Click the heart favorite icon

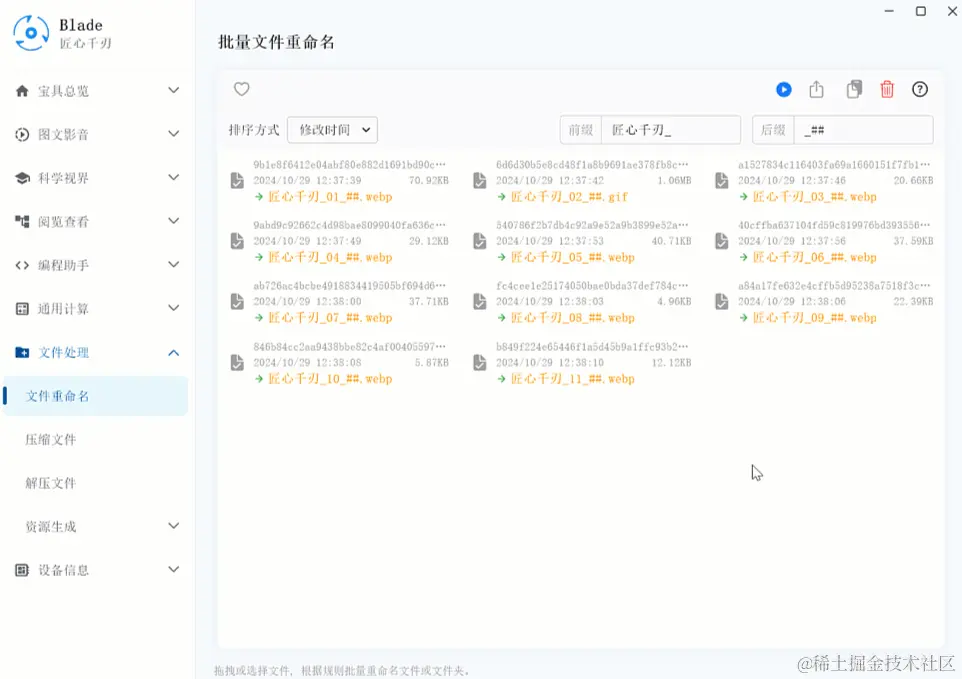(x=242, y=89)
